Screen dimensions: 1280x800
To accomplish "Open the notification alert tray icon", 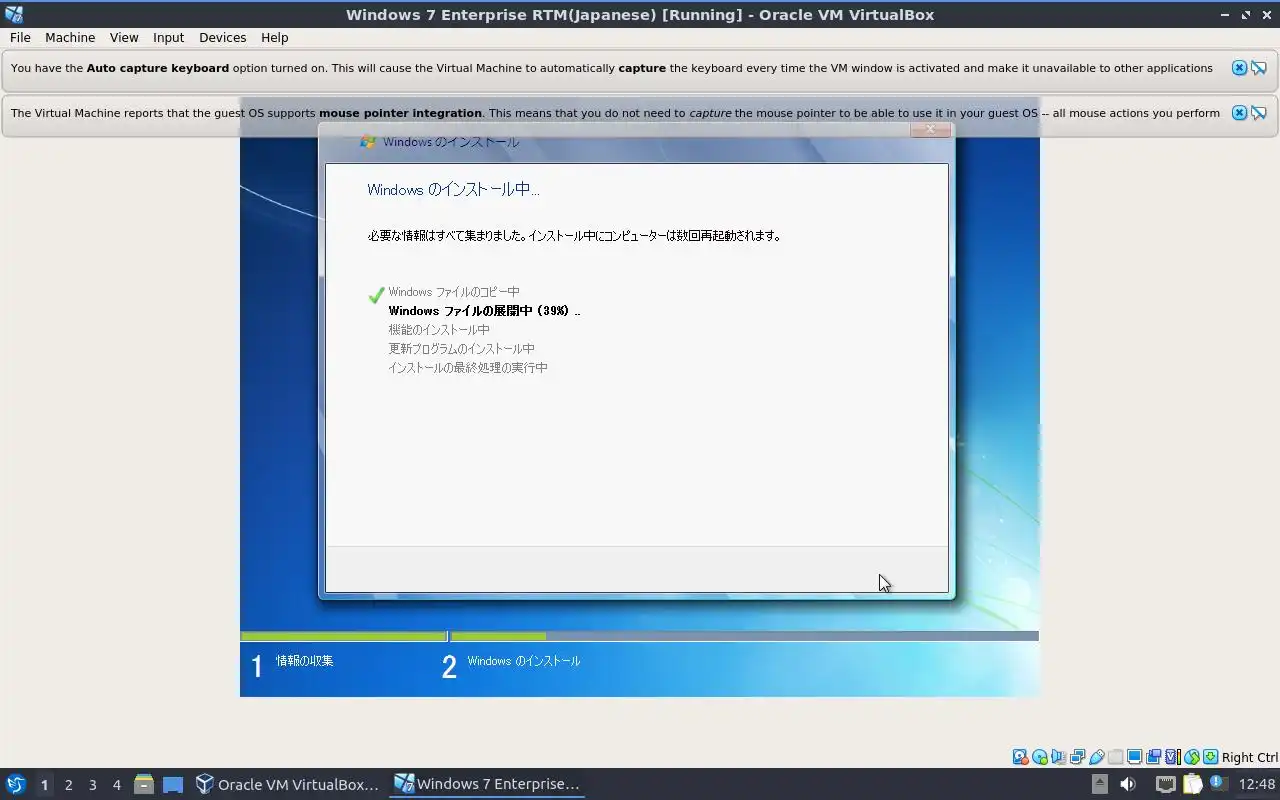I will coord(1217,784).
